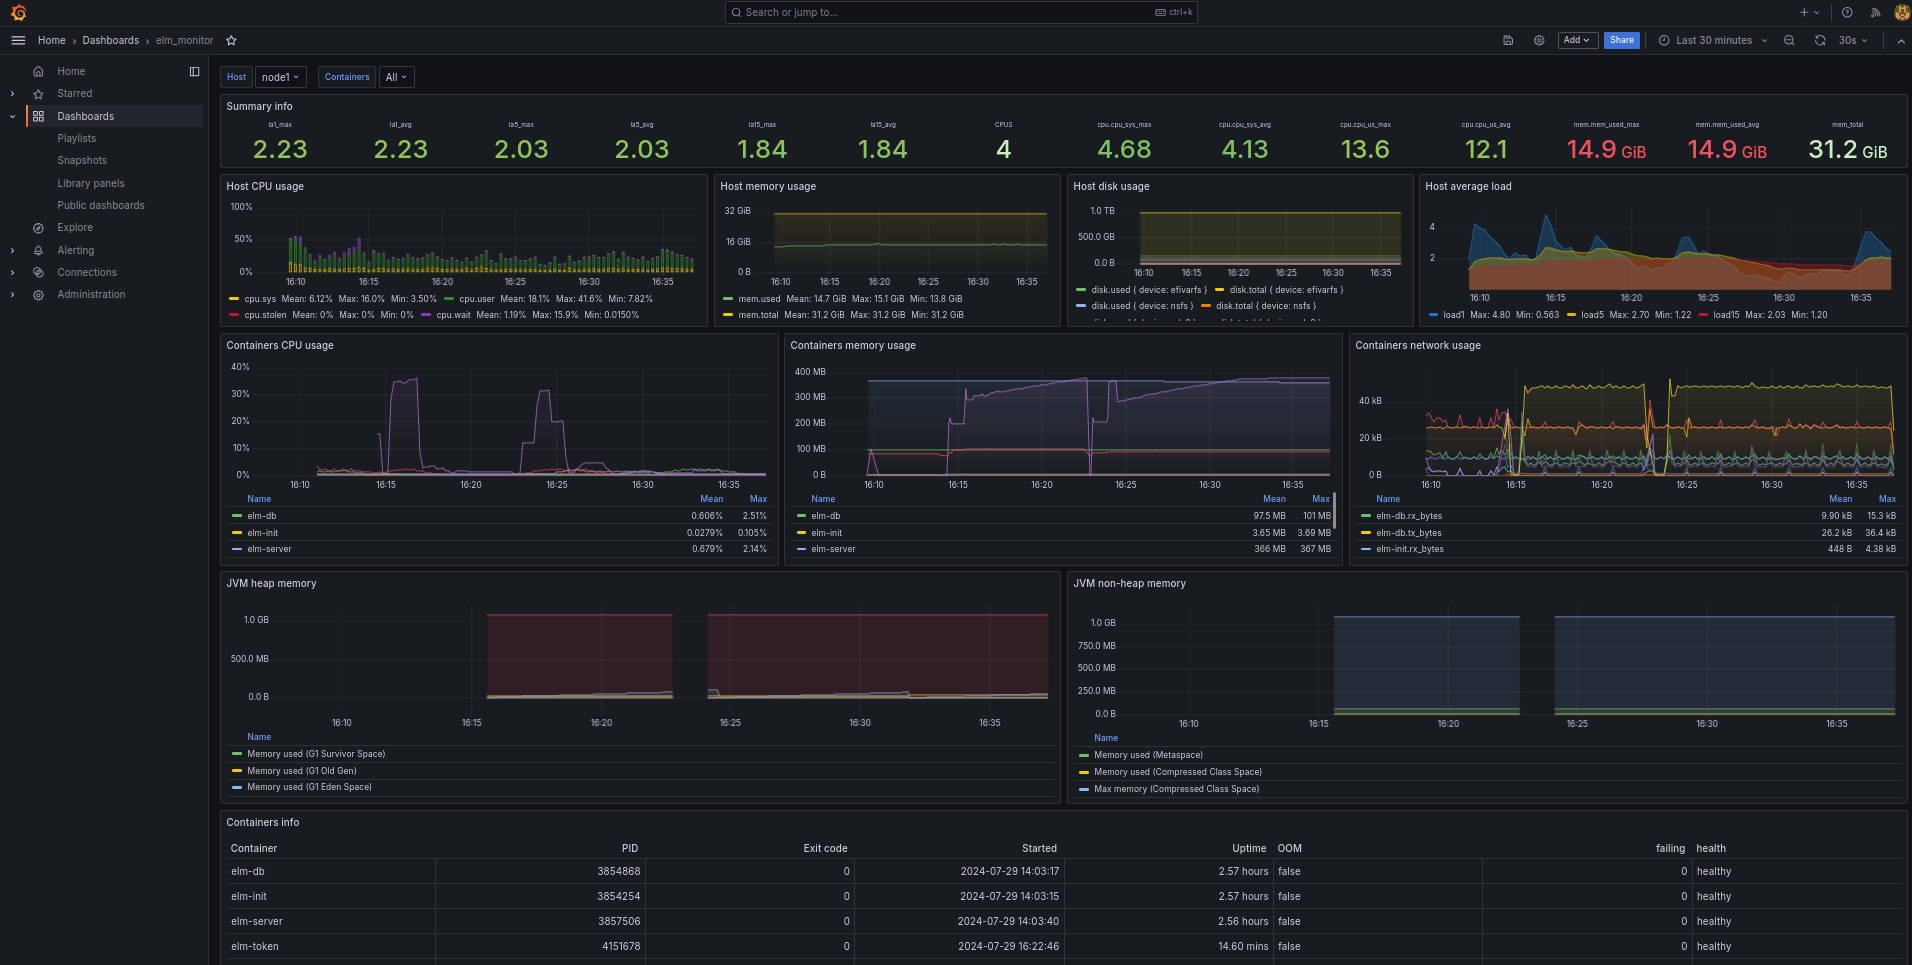
Task: Open the Last 30 minutes time picker
Action: (1713, 41)
